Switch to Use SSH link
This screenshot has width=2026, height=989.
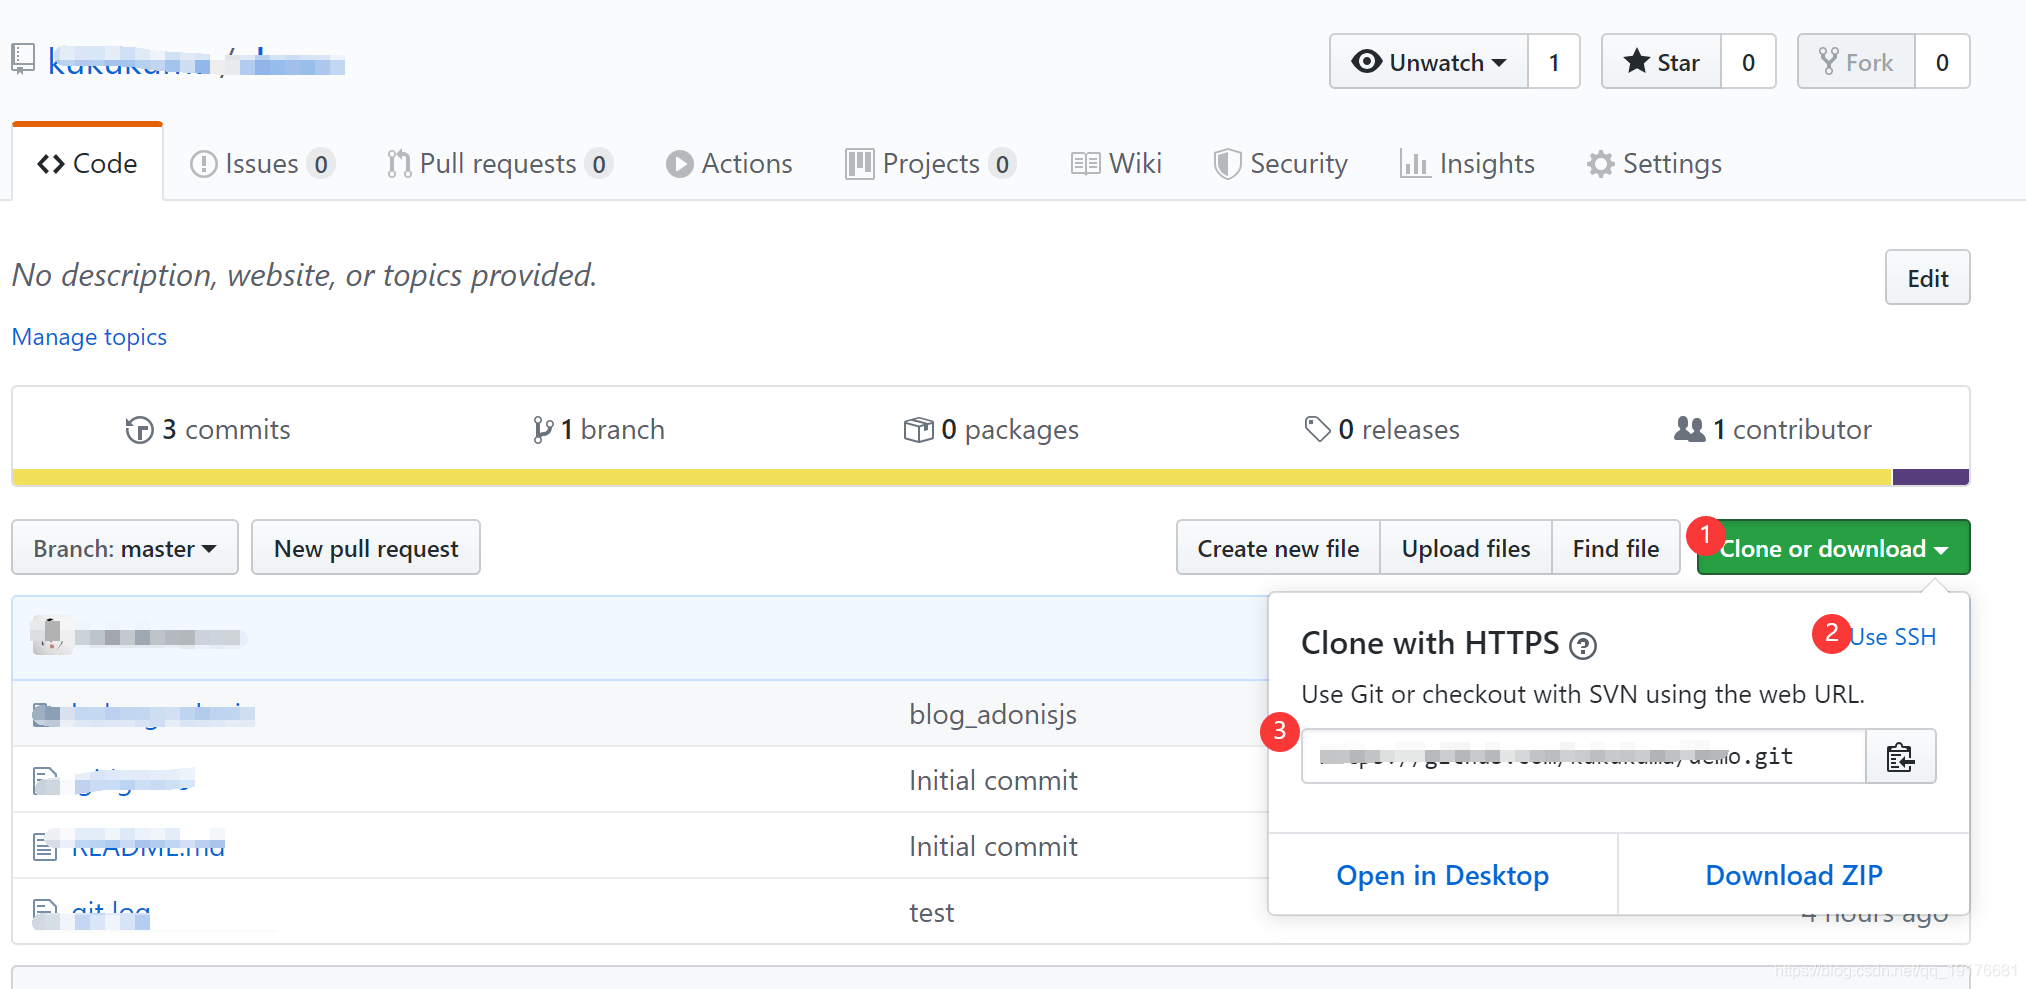[x=1892, y=637]
